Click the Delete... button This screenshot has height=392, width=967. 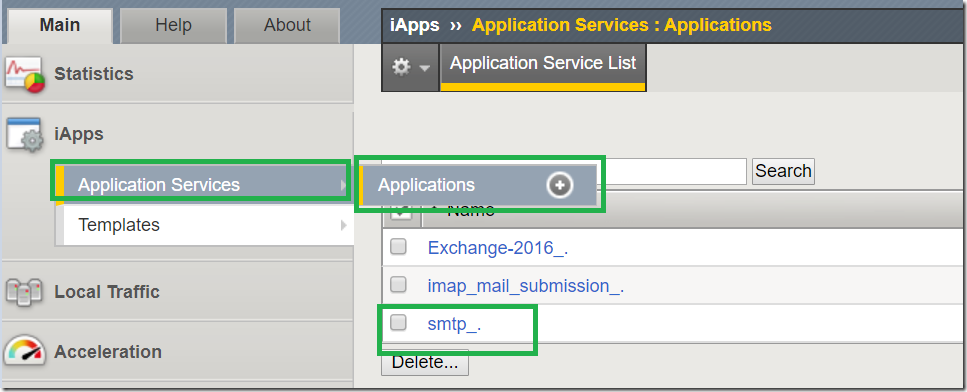point(425,362)
